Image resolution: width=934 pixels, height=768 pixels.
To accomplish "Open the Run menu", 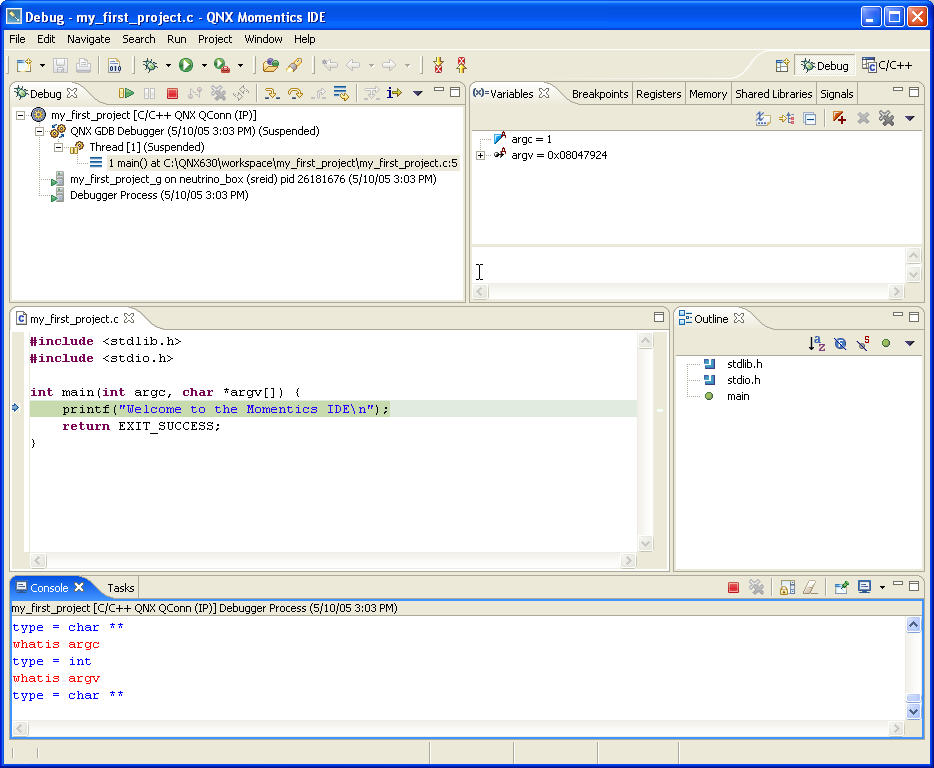I will [x=176, y=39].
